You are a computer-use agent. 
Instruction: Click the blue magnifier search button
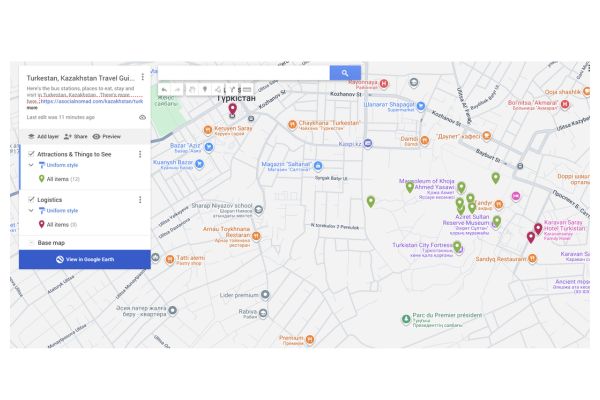pyautogui.click(x=345, y=73)
